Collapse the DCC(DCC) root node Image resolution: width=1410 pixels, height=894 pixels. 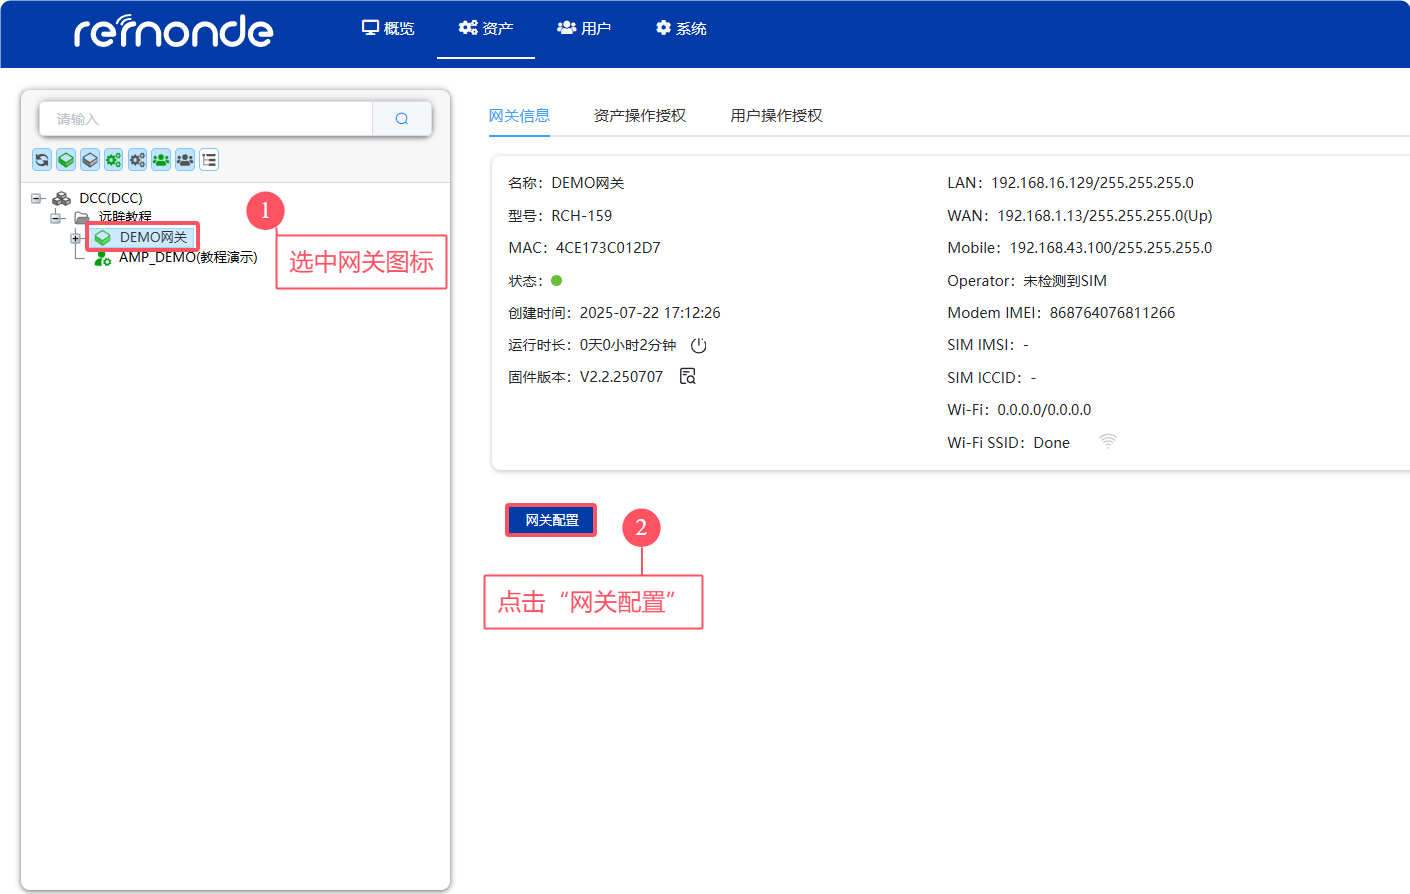point(37,199)
